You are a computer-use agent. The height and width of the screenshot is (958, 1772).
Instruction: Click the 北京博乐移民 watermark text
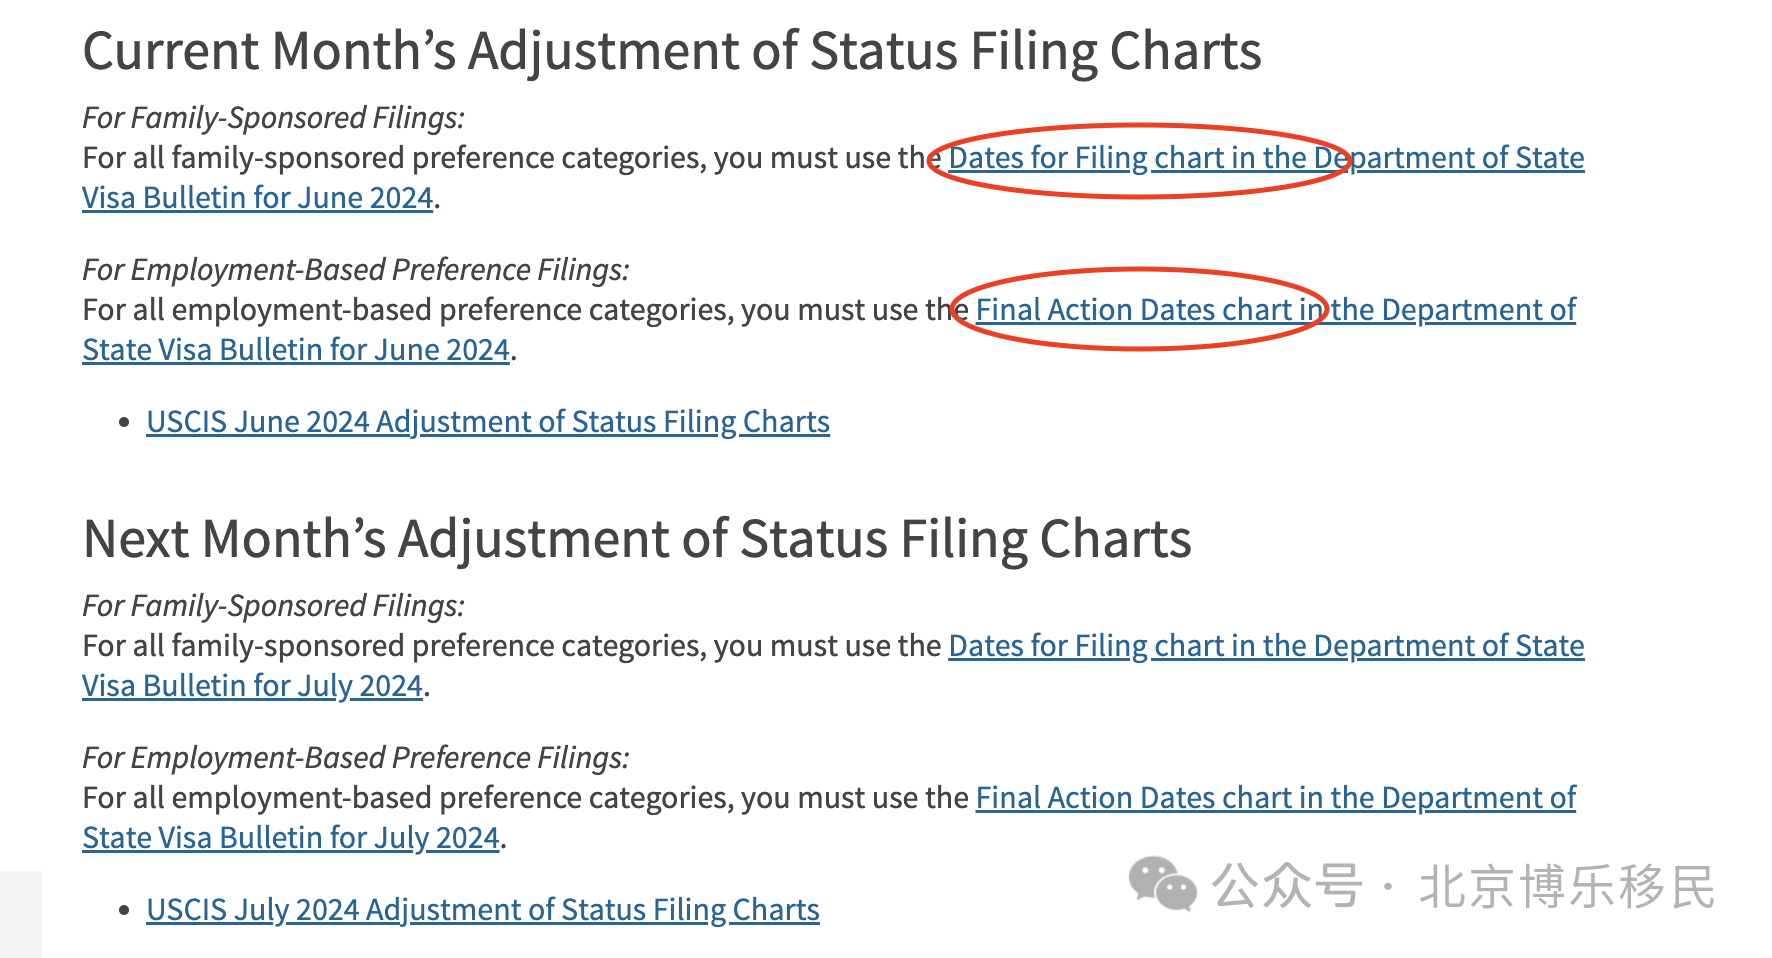pyautogui.click(x=1567, y=886)
